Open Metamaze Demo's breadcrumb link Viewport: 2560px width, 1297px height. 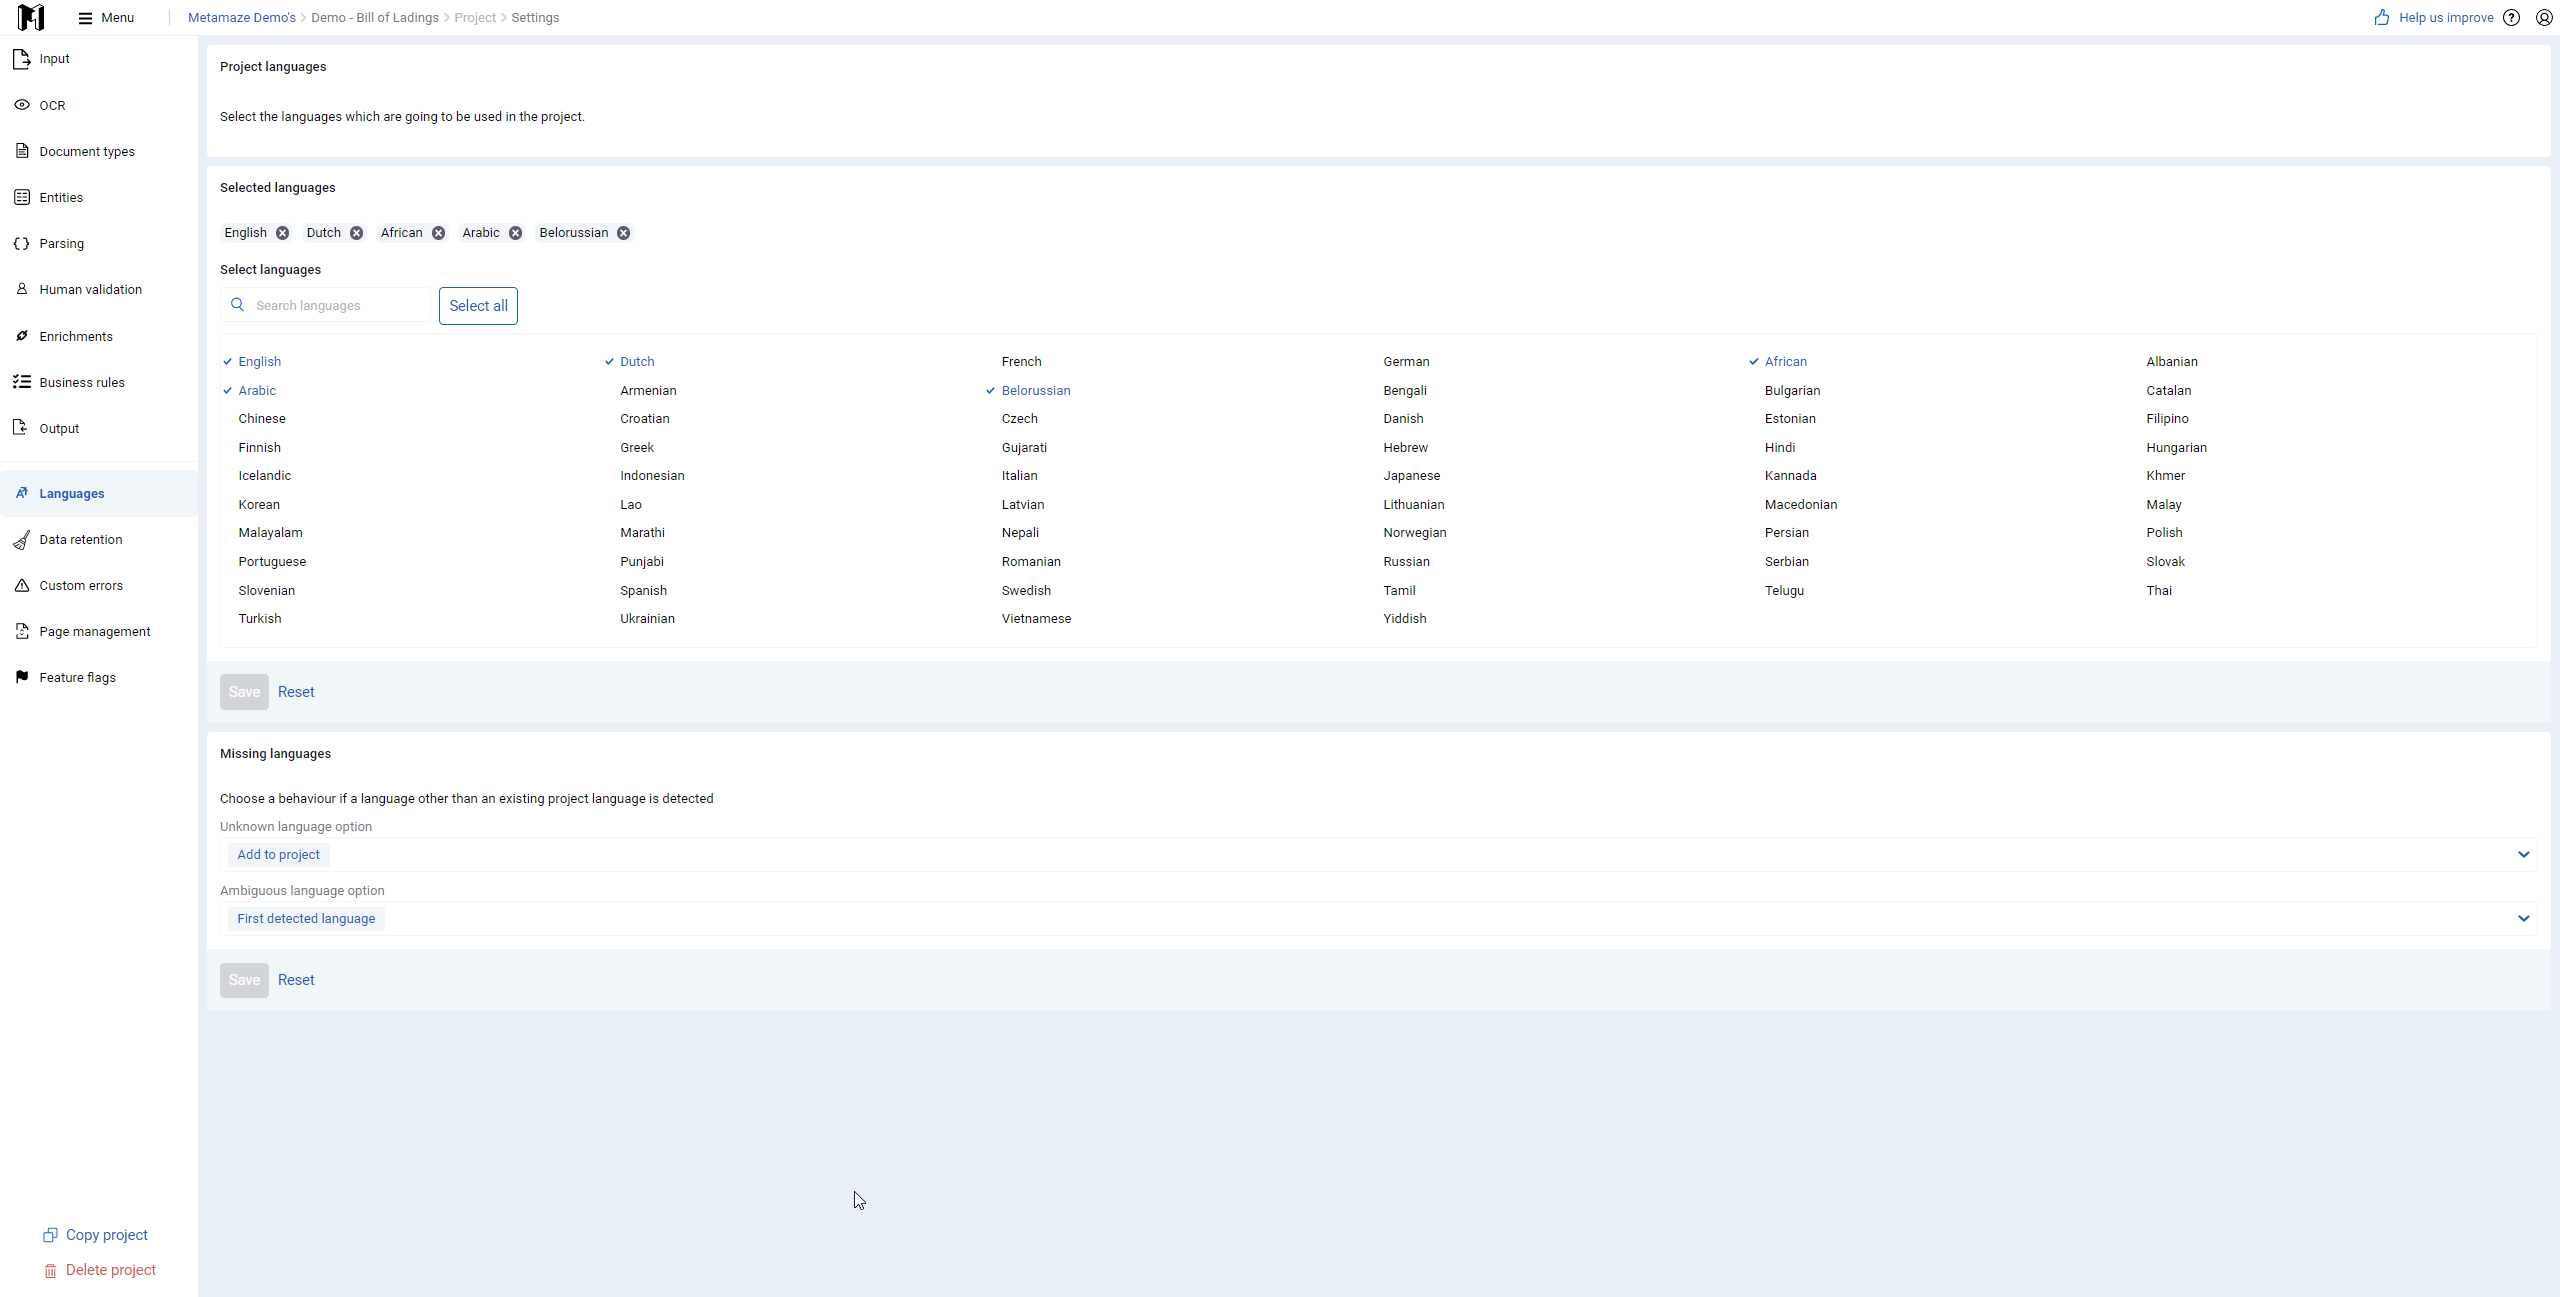[x=242, y=18]
